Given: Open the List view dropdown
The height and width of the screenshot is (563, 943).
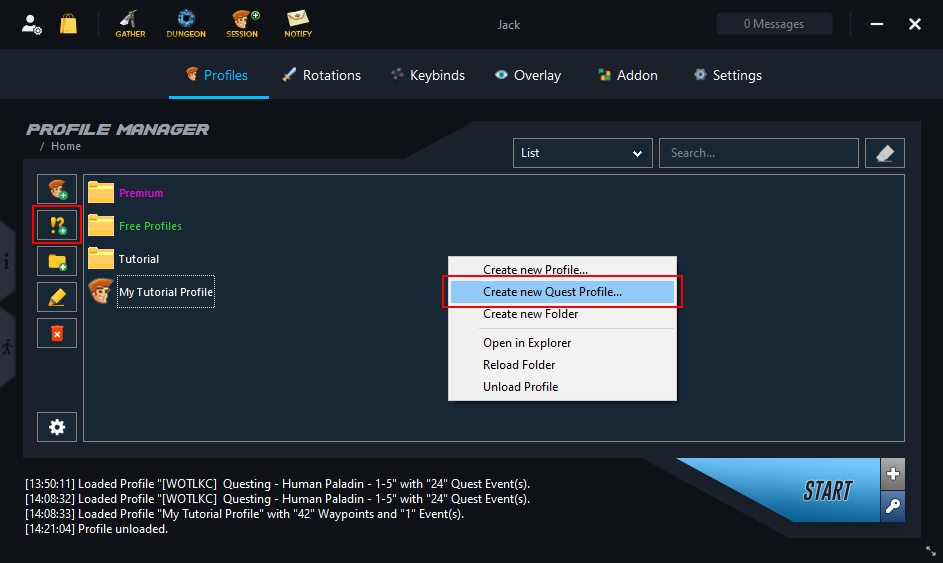Looking at the screenshot, I should 582,153.
